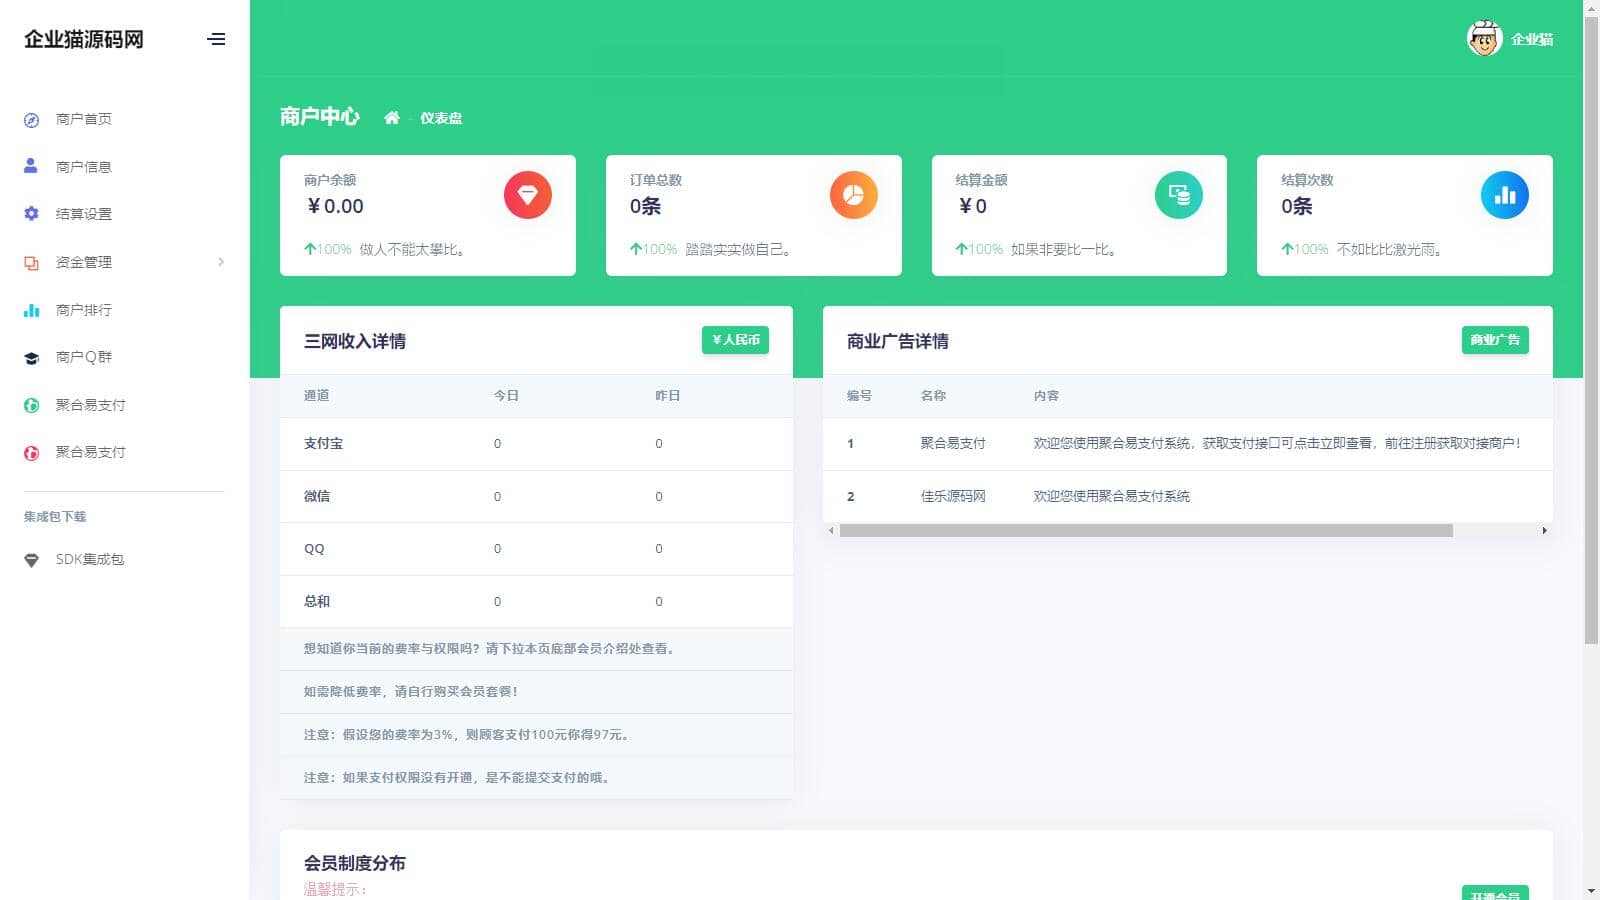The width and height of the screenshot is (1600, 900).
Task: Click the 如需降低费率 notice line
Action: (411, 692)
